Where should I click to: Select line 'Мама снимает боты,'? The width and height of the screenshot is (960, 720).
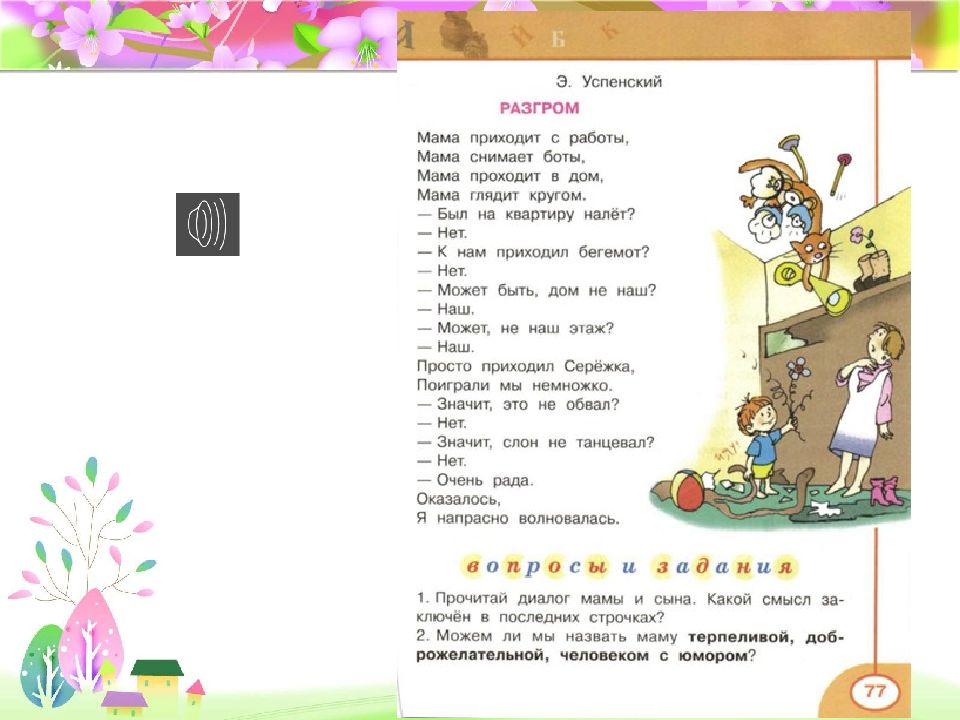coord(501,157)
